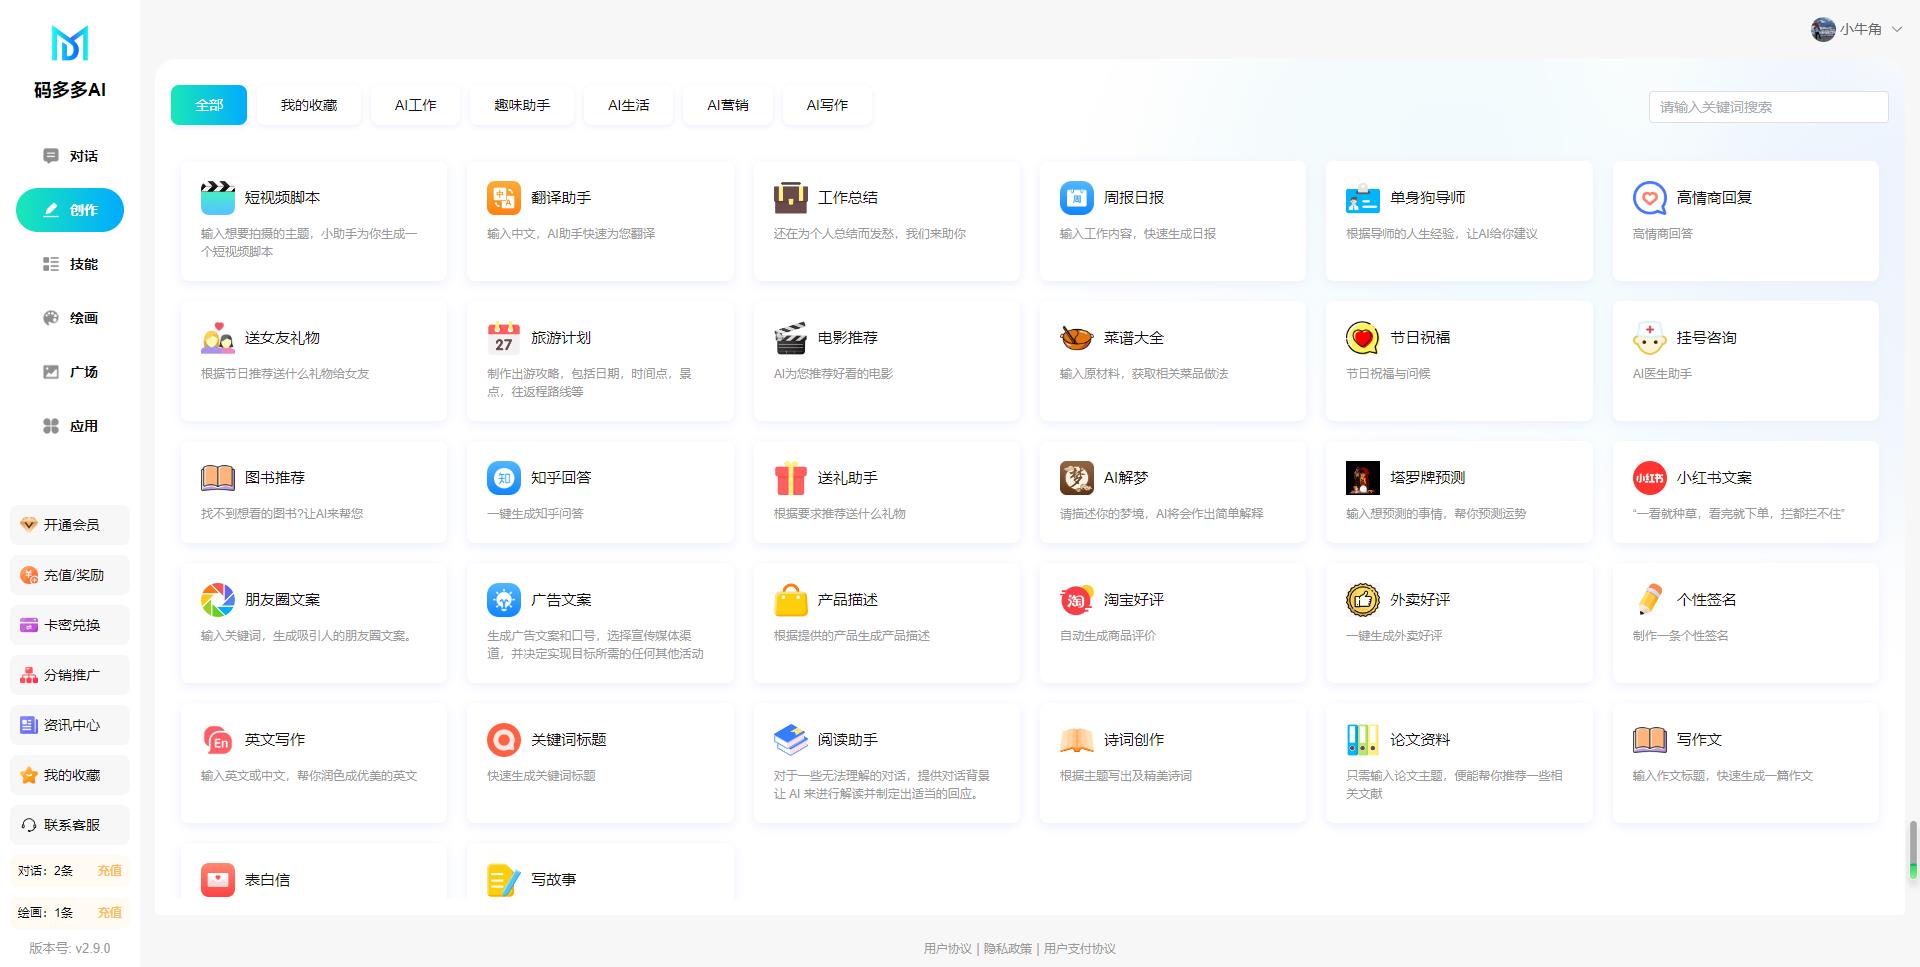Switch to the AI生活 tab
The width and height of the screenshot is (1920, 967).
(x=629, y=105)
